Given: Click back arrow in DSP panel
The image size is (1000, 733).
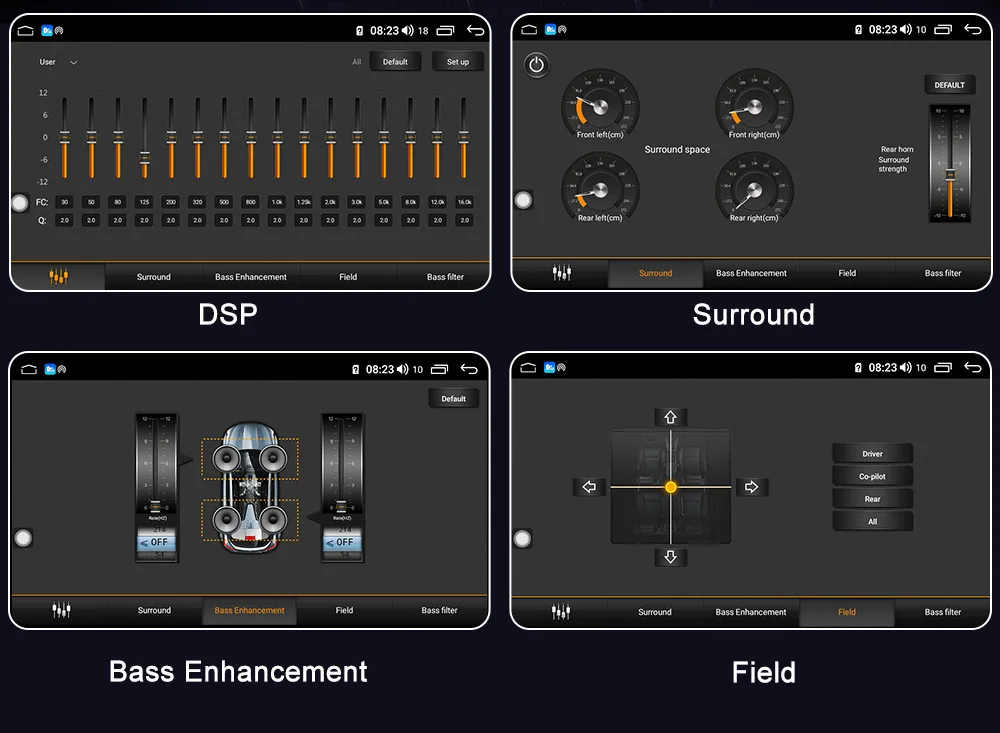Looking at the screenshot, I should point(475,30).
